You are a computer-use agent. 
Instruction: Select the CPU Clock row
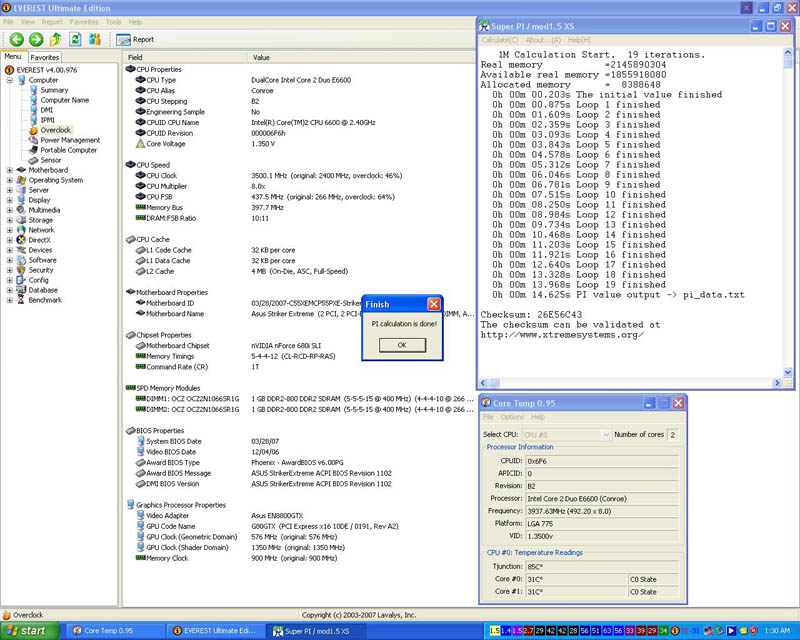coord(300,176)
